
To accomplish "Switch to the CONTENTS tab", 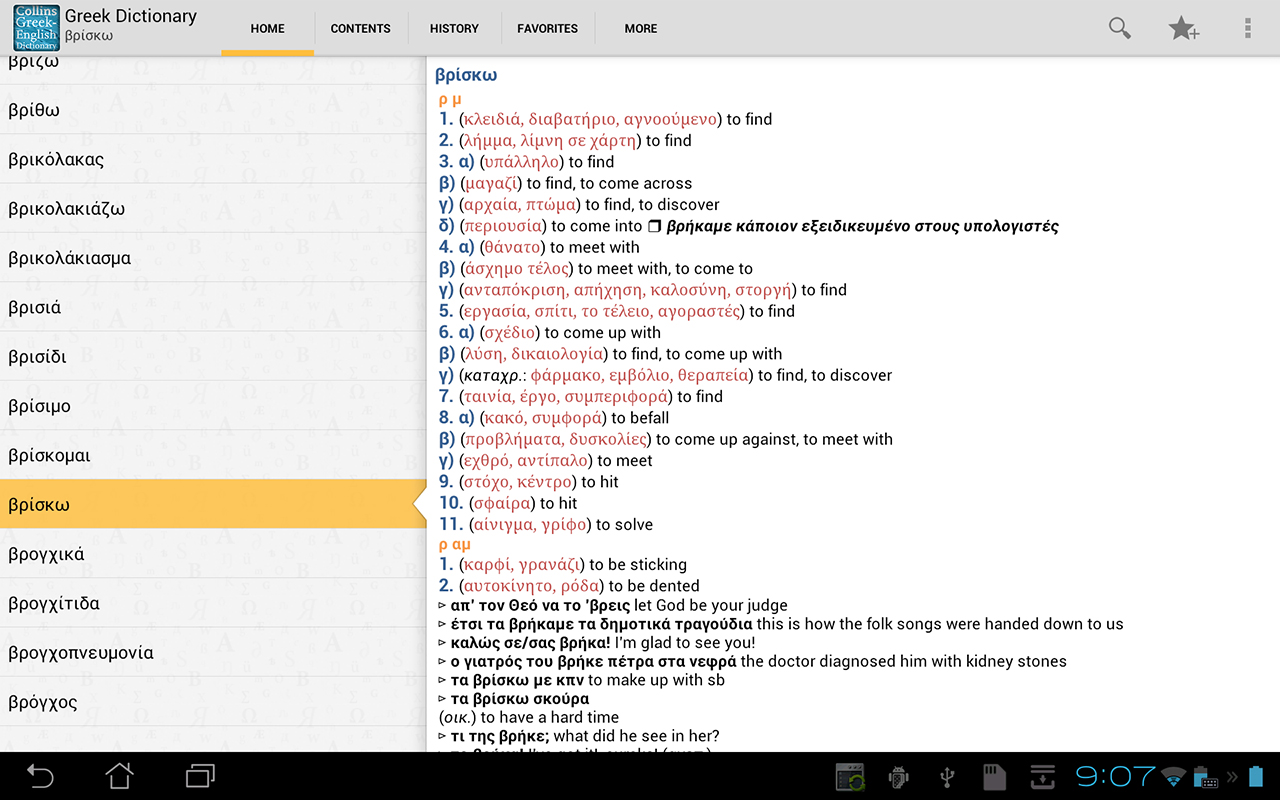I will click(361, 29).
